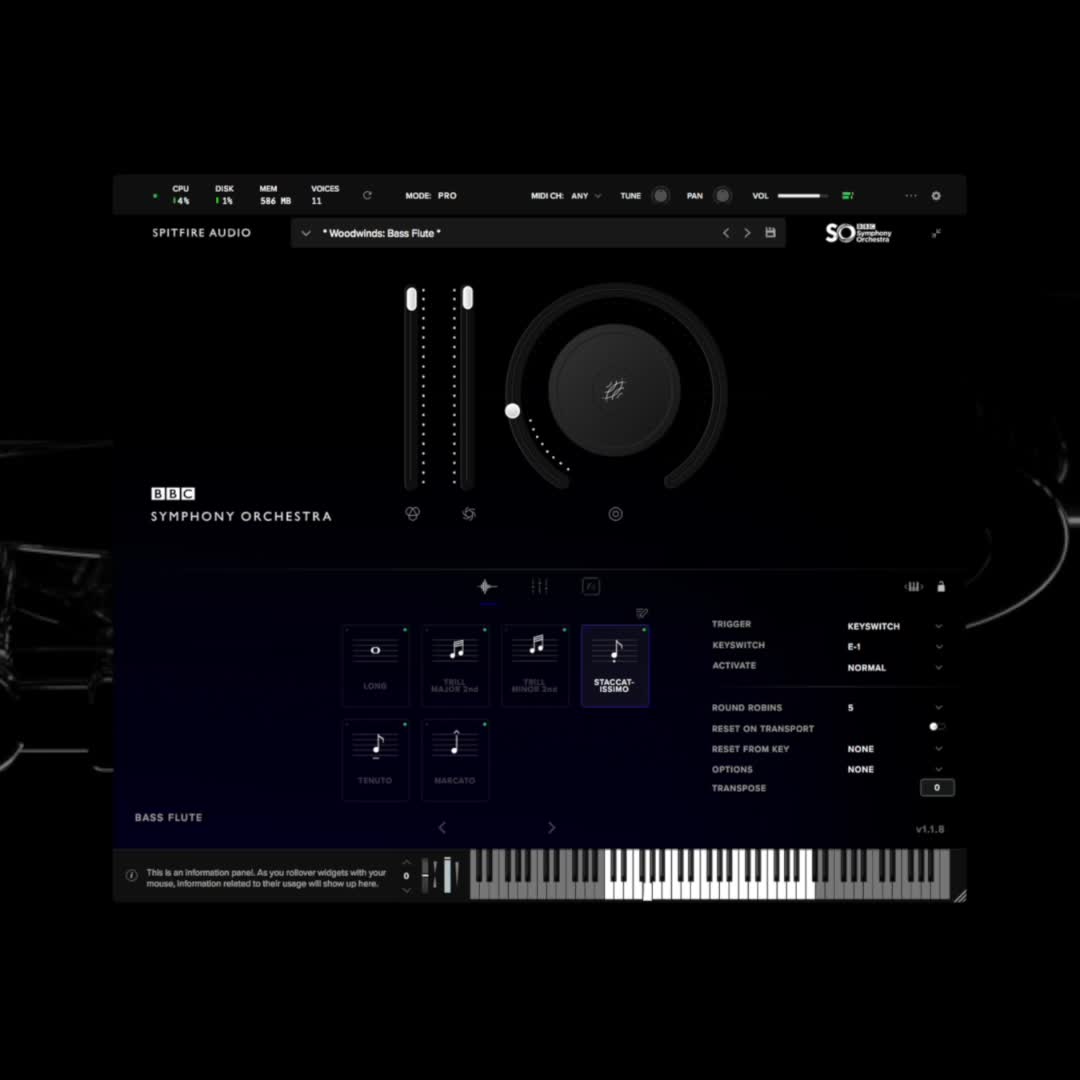Open the settings gear in top bar
This screenshot has width=1080, height=1080.
pyautogui.click(x=935, y=196)
